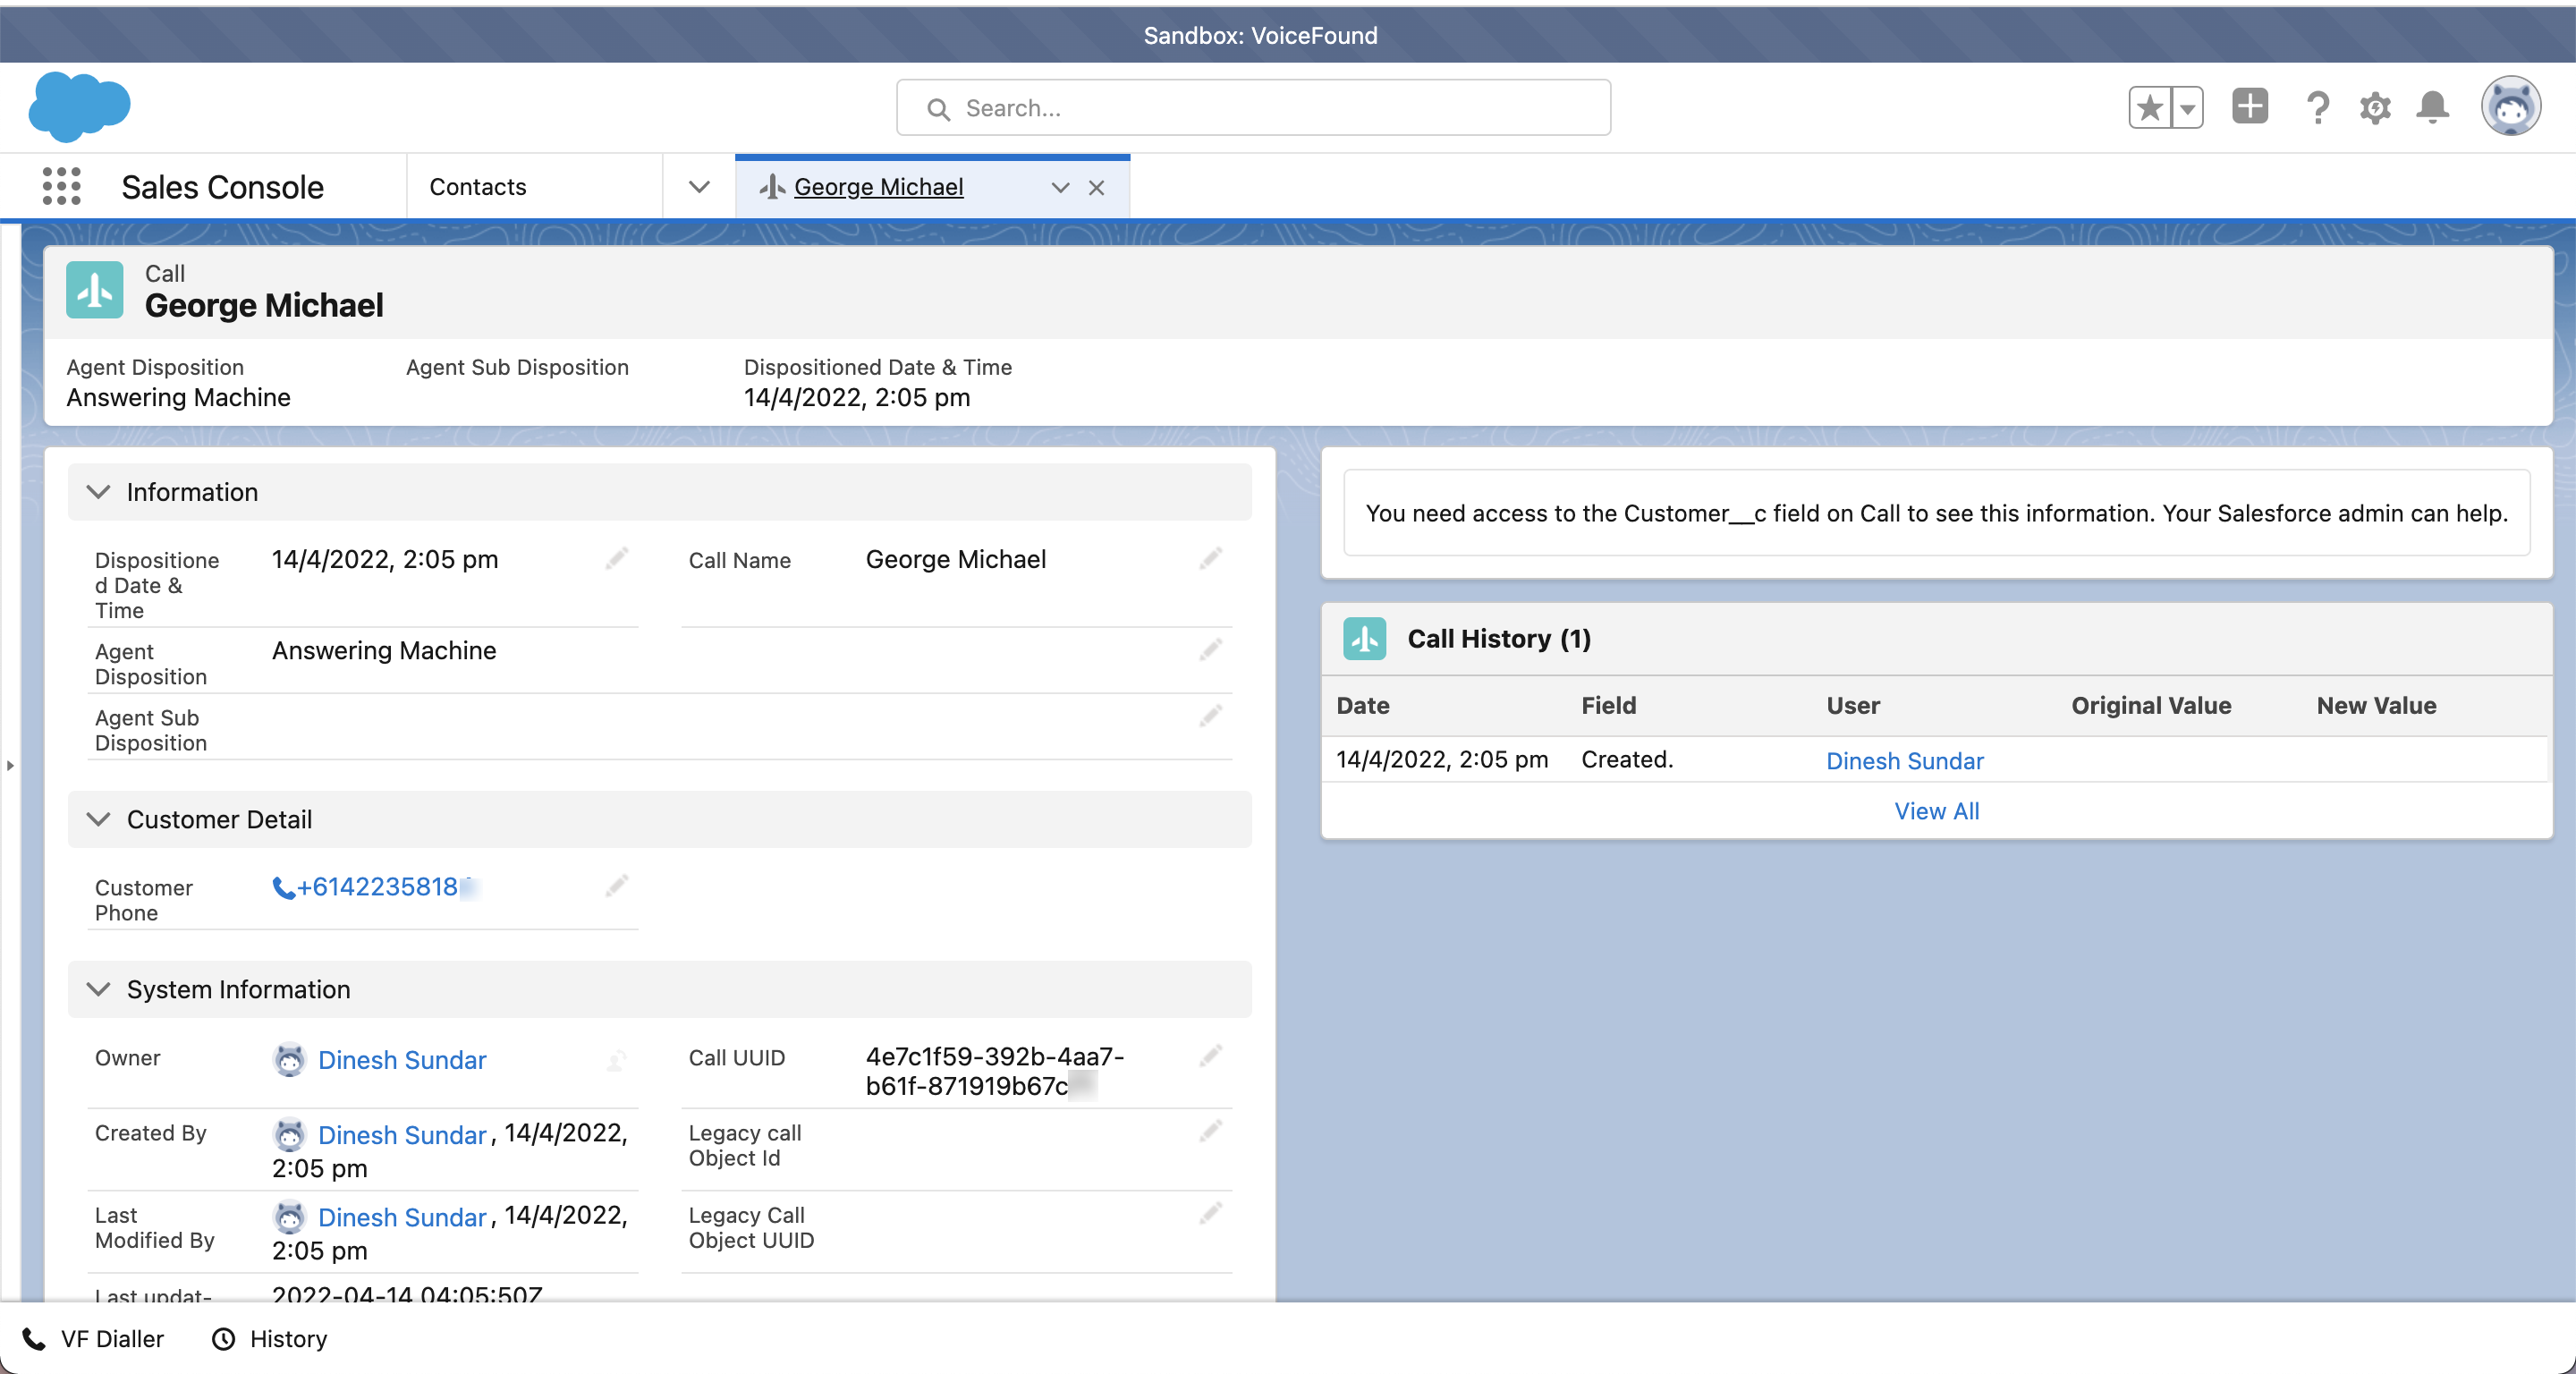Image resolution: width=2576 pixels, height=1374 pixels.
Task: Click the Call record icon in header
Action: click(x=95, y=290)
